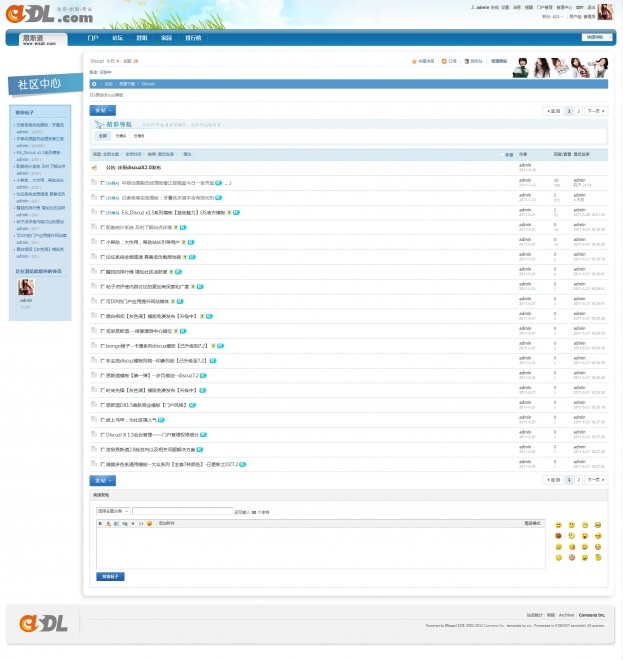
Task: Click the bird icon beside 精彩导航
Action: [x=99, y=125]
